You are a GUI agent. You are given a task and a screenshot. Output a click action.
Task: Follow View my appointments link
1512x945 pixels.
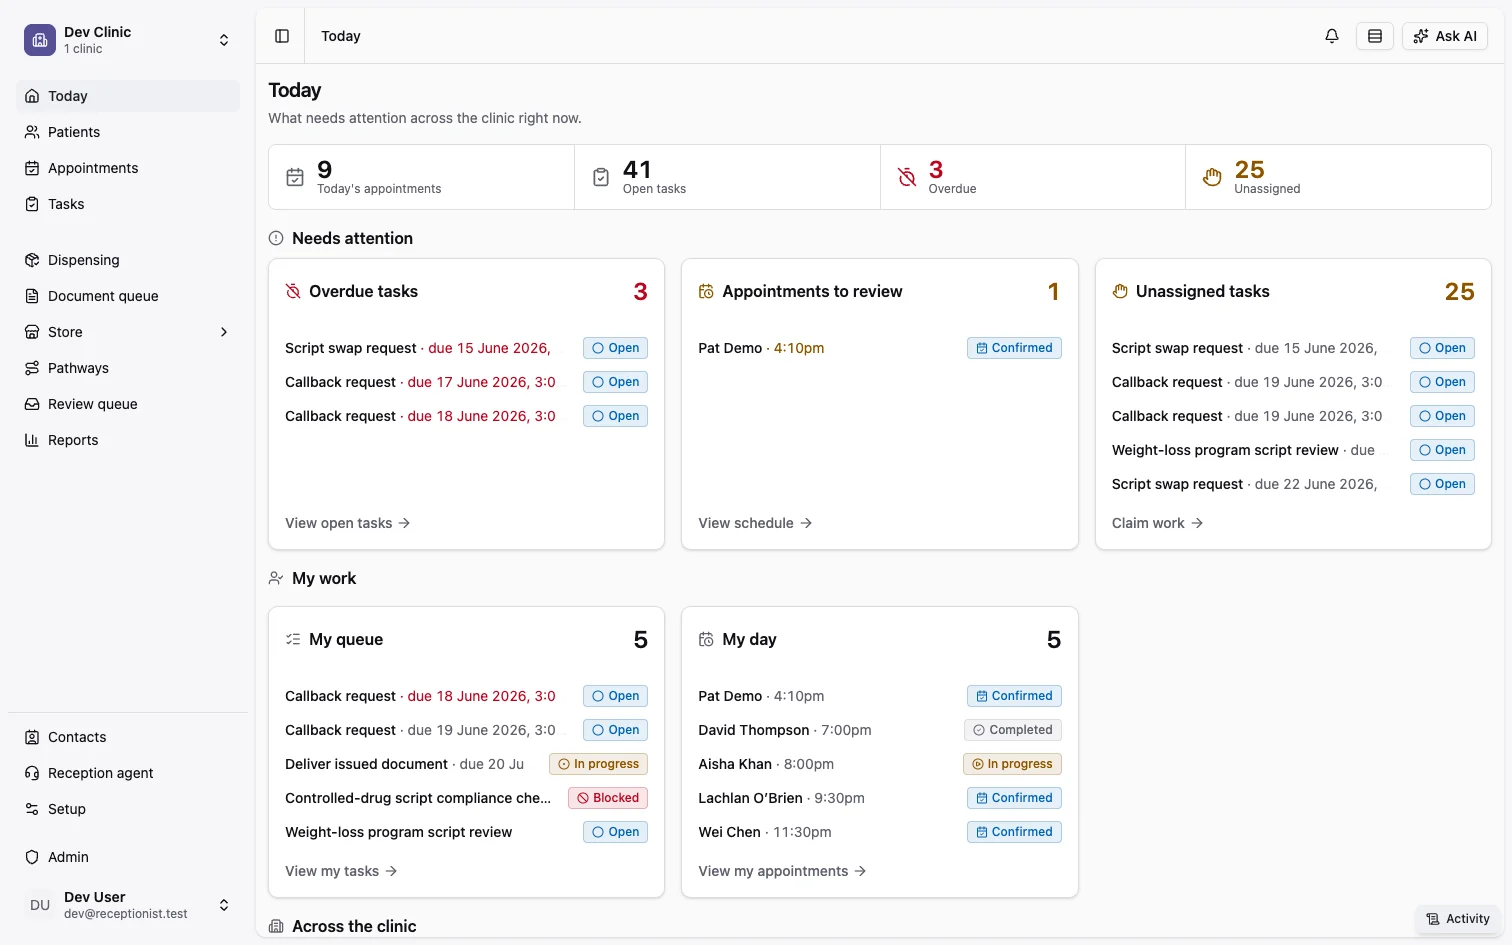pyautogui.click(x=782, y=871)
